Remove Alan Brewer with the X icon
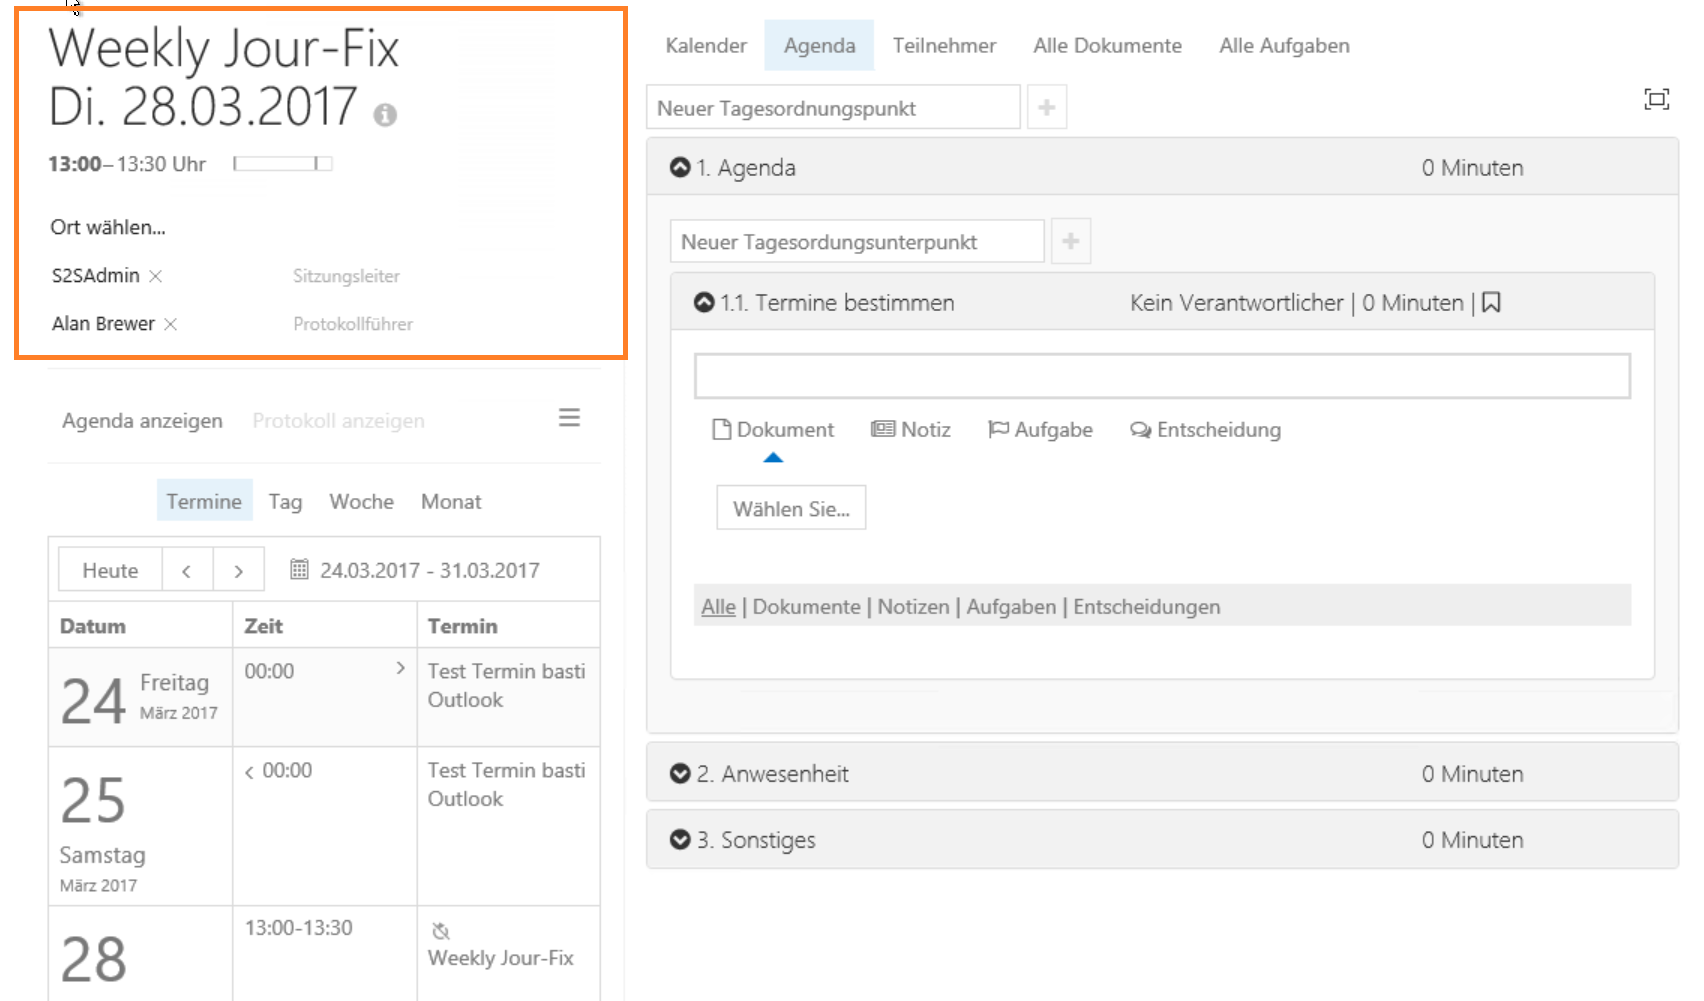The width and height of the screenshot is (1704, 1001). [171, 324]
